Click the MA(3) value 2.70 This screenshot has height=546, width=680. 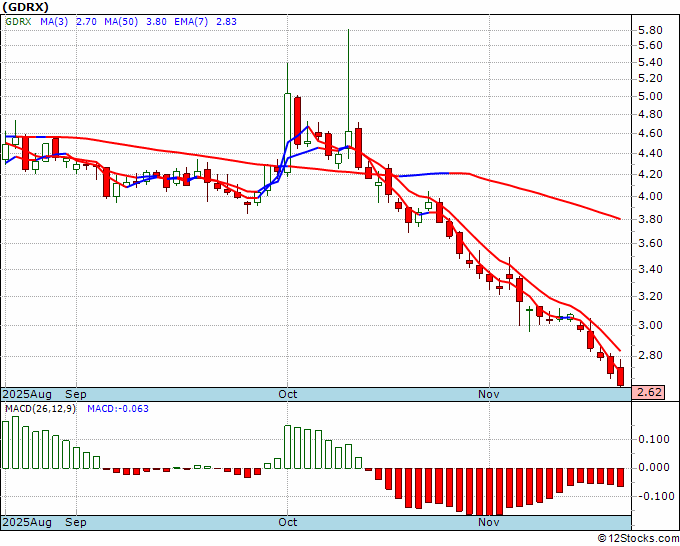[86, 22]
